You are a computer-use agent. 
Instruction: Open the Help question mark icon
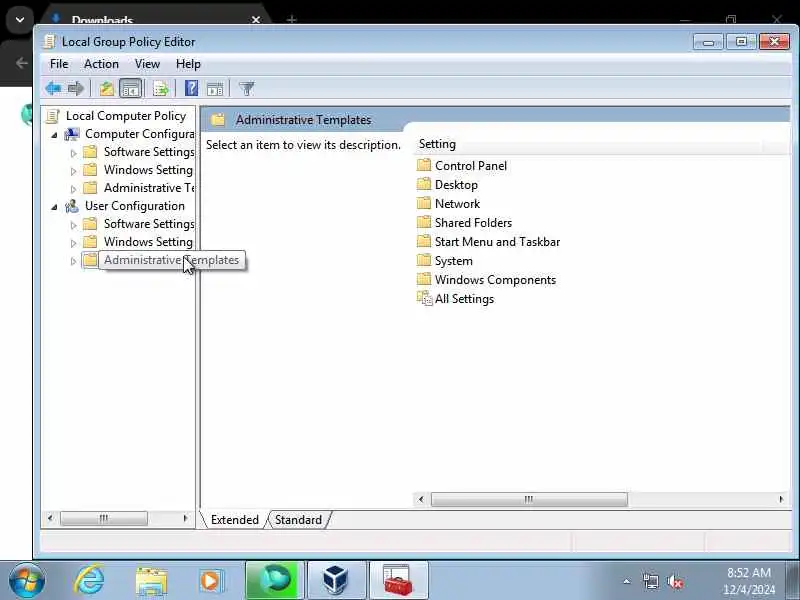click(x=191, y=89)
